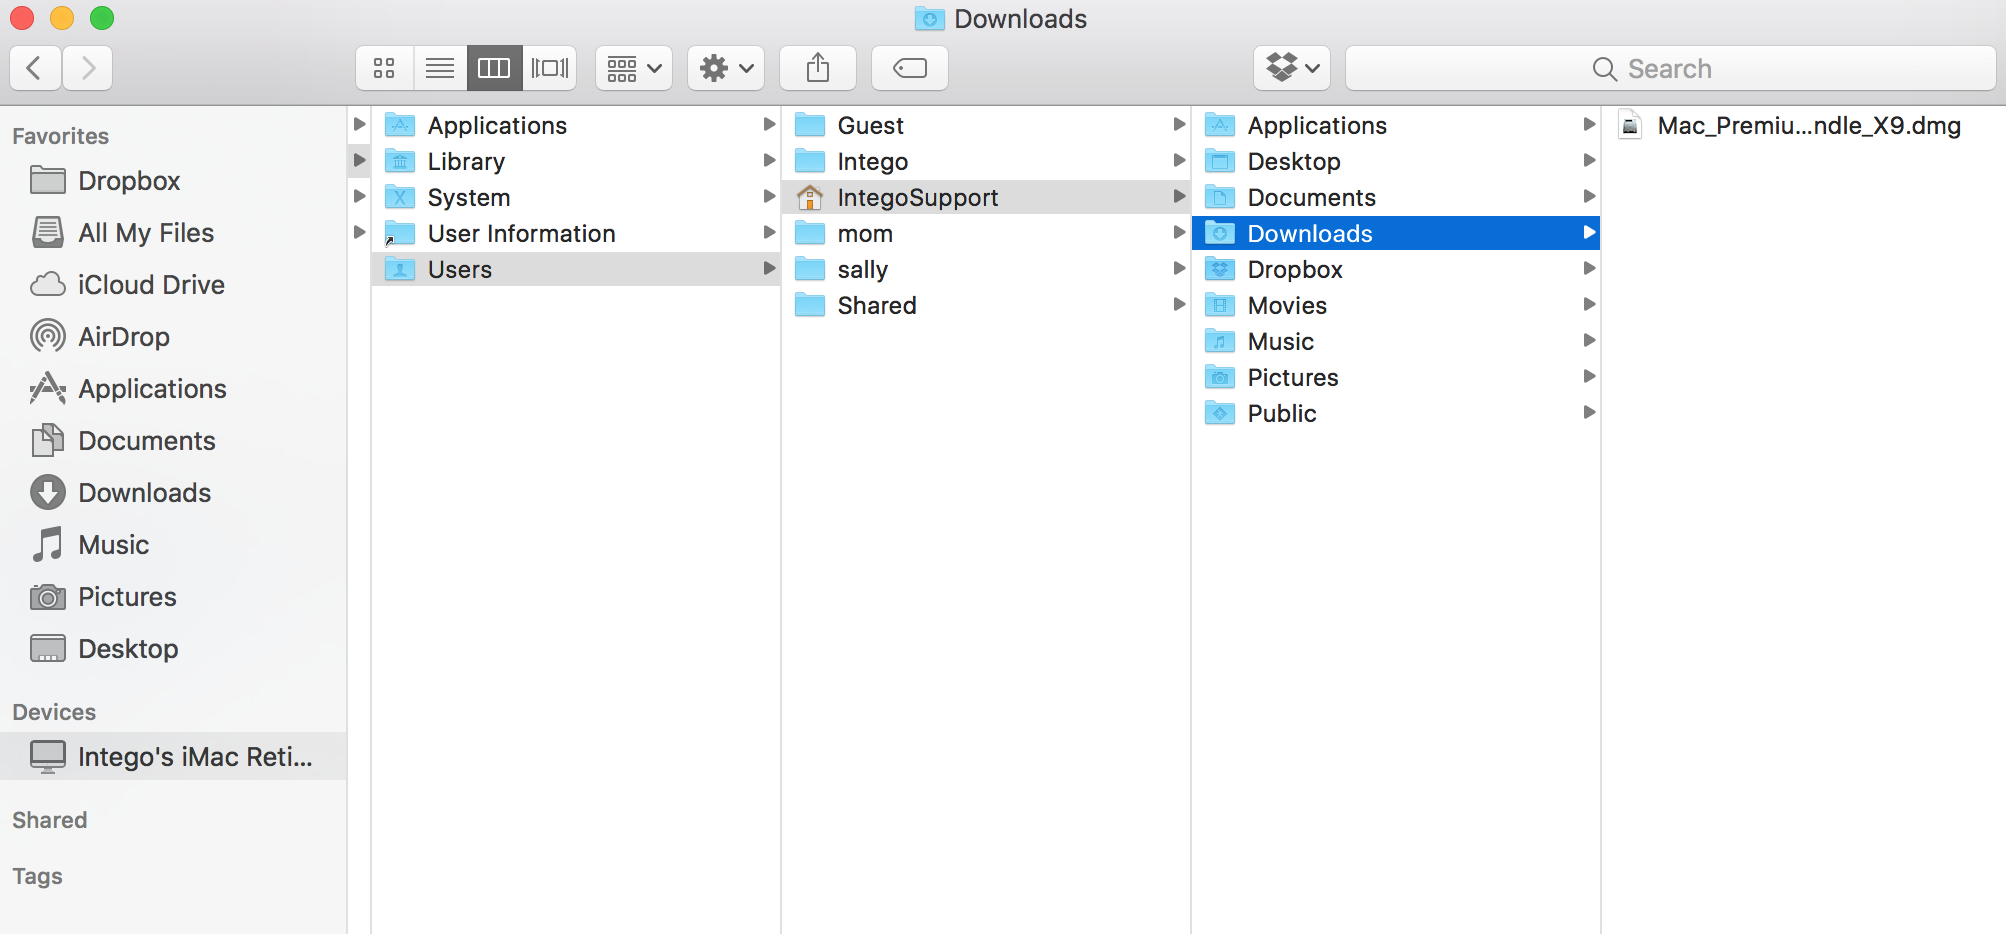Switch to list view
This screenshot has width=2006, height=934.
[x=440, y=68]
